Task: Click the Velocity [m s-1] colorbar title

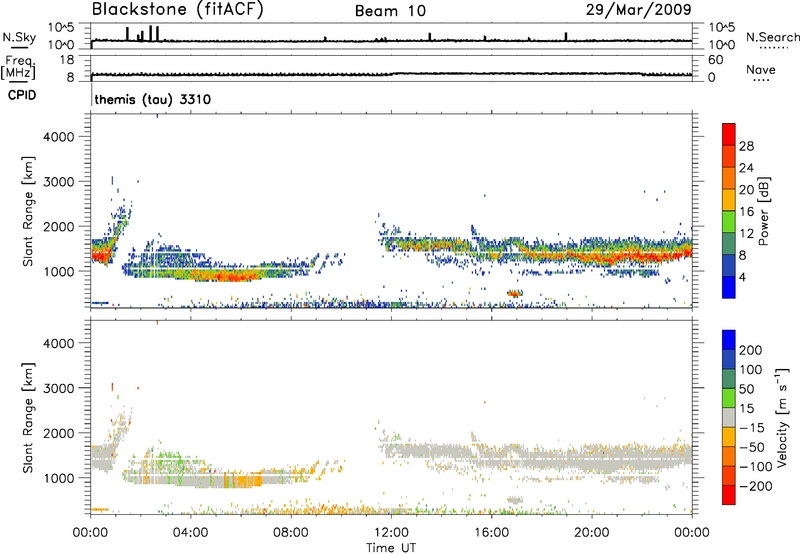Action: coord(782,417)
